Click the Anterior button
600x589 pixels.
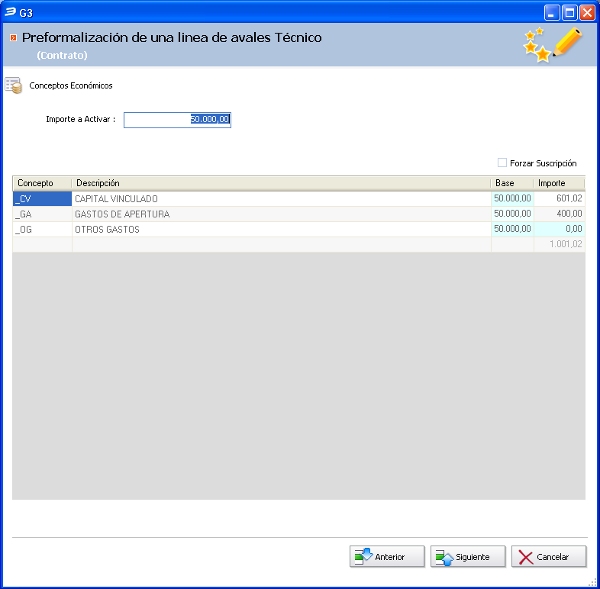[387, 556]
